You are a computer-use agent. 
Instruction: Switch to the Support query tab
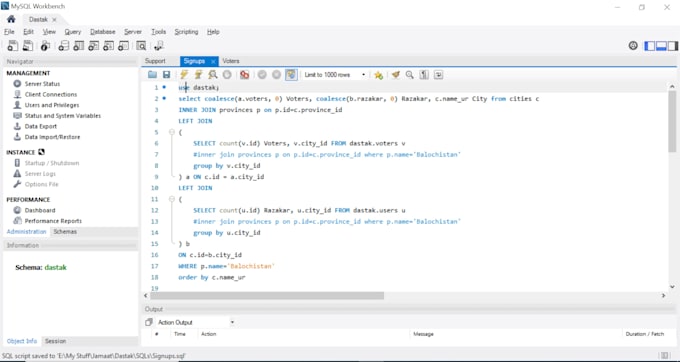[x=155, y=61]
